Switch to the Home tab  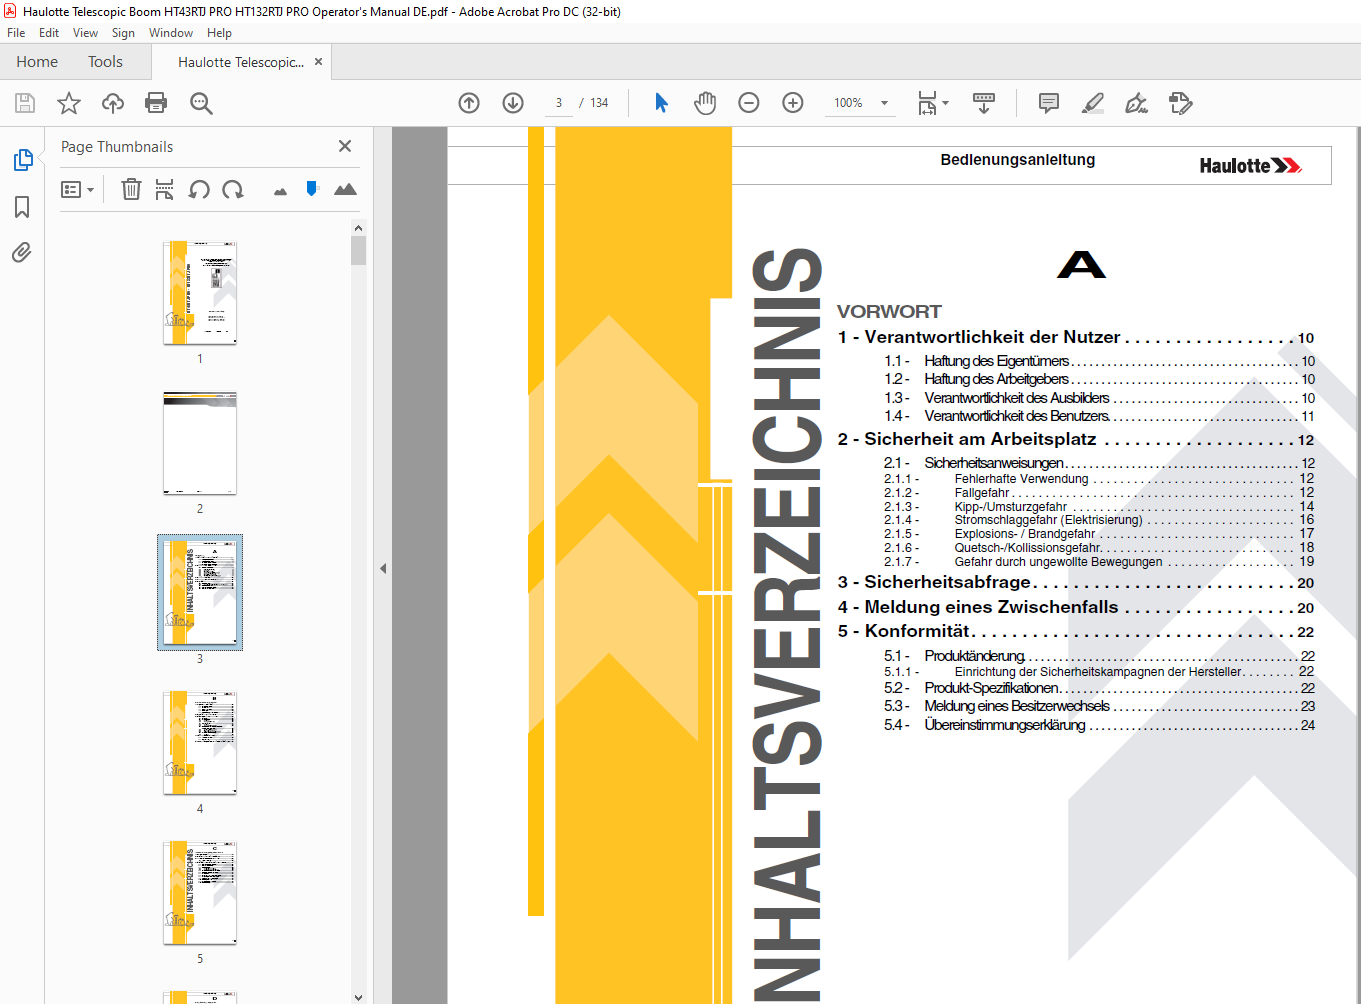pyautogui.click(x=37, y=62)
